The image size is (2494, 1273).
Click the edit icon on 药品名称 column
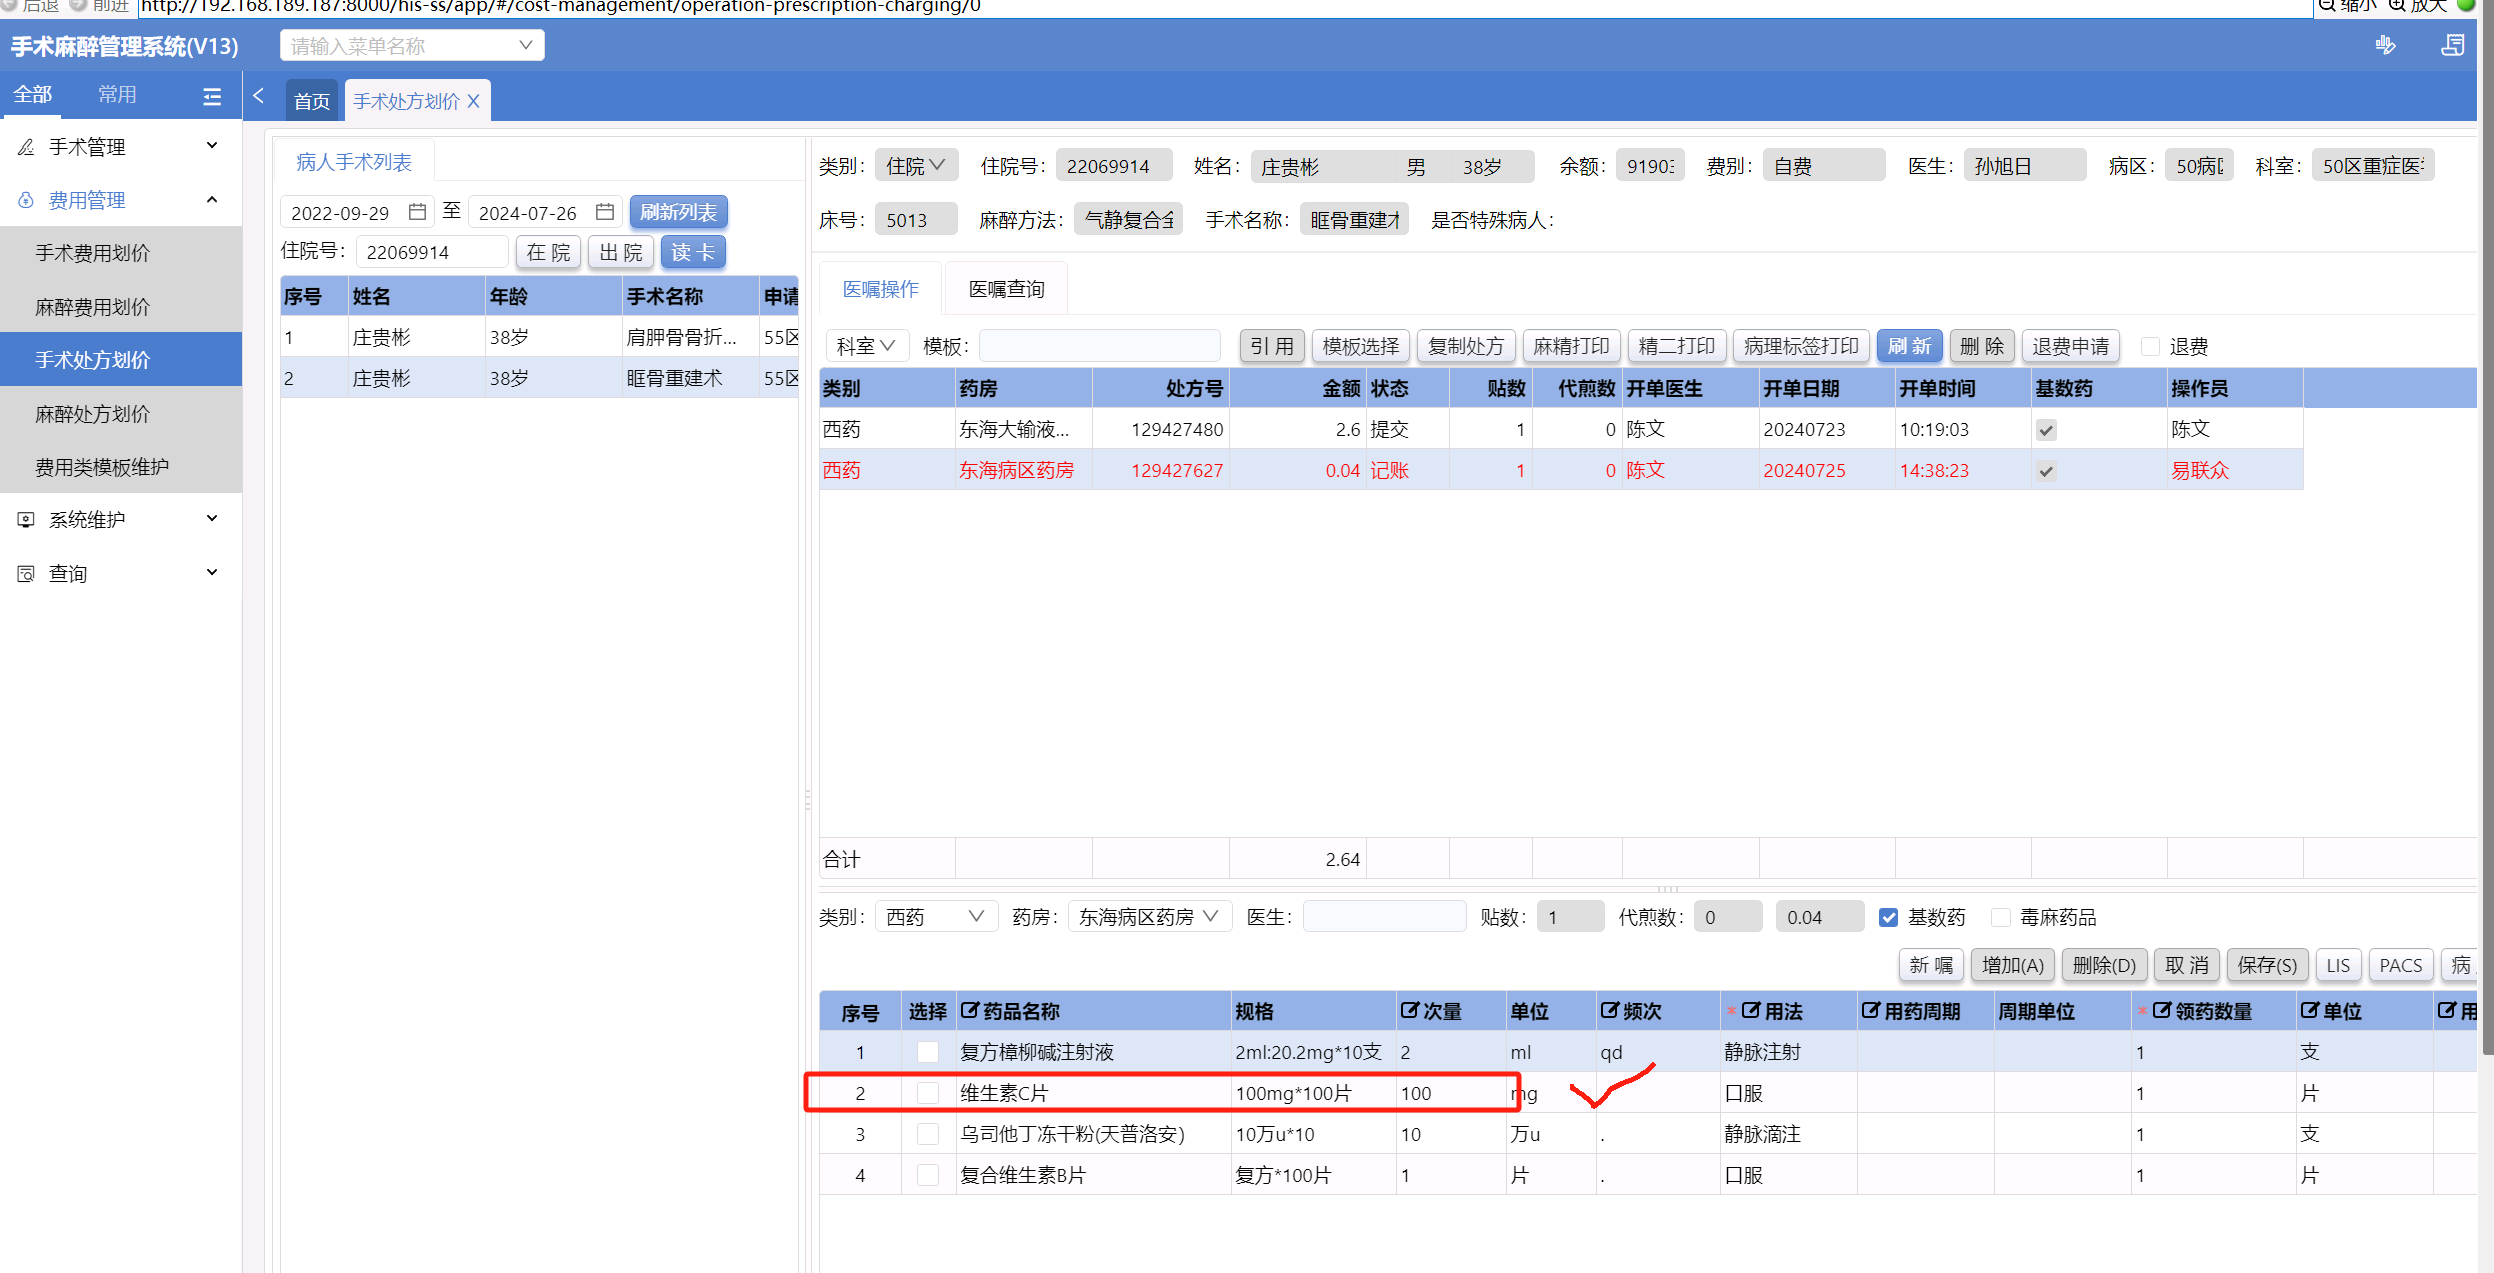pyautogui.click(x=968, y=1010)
